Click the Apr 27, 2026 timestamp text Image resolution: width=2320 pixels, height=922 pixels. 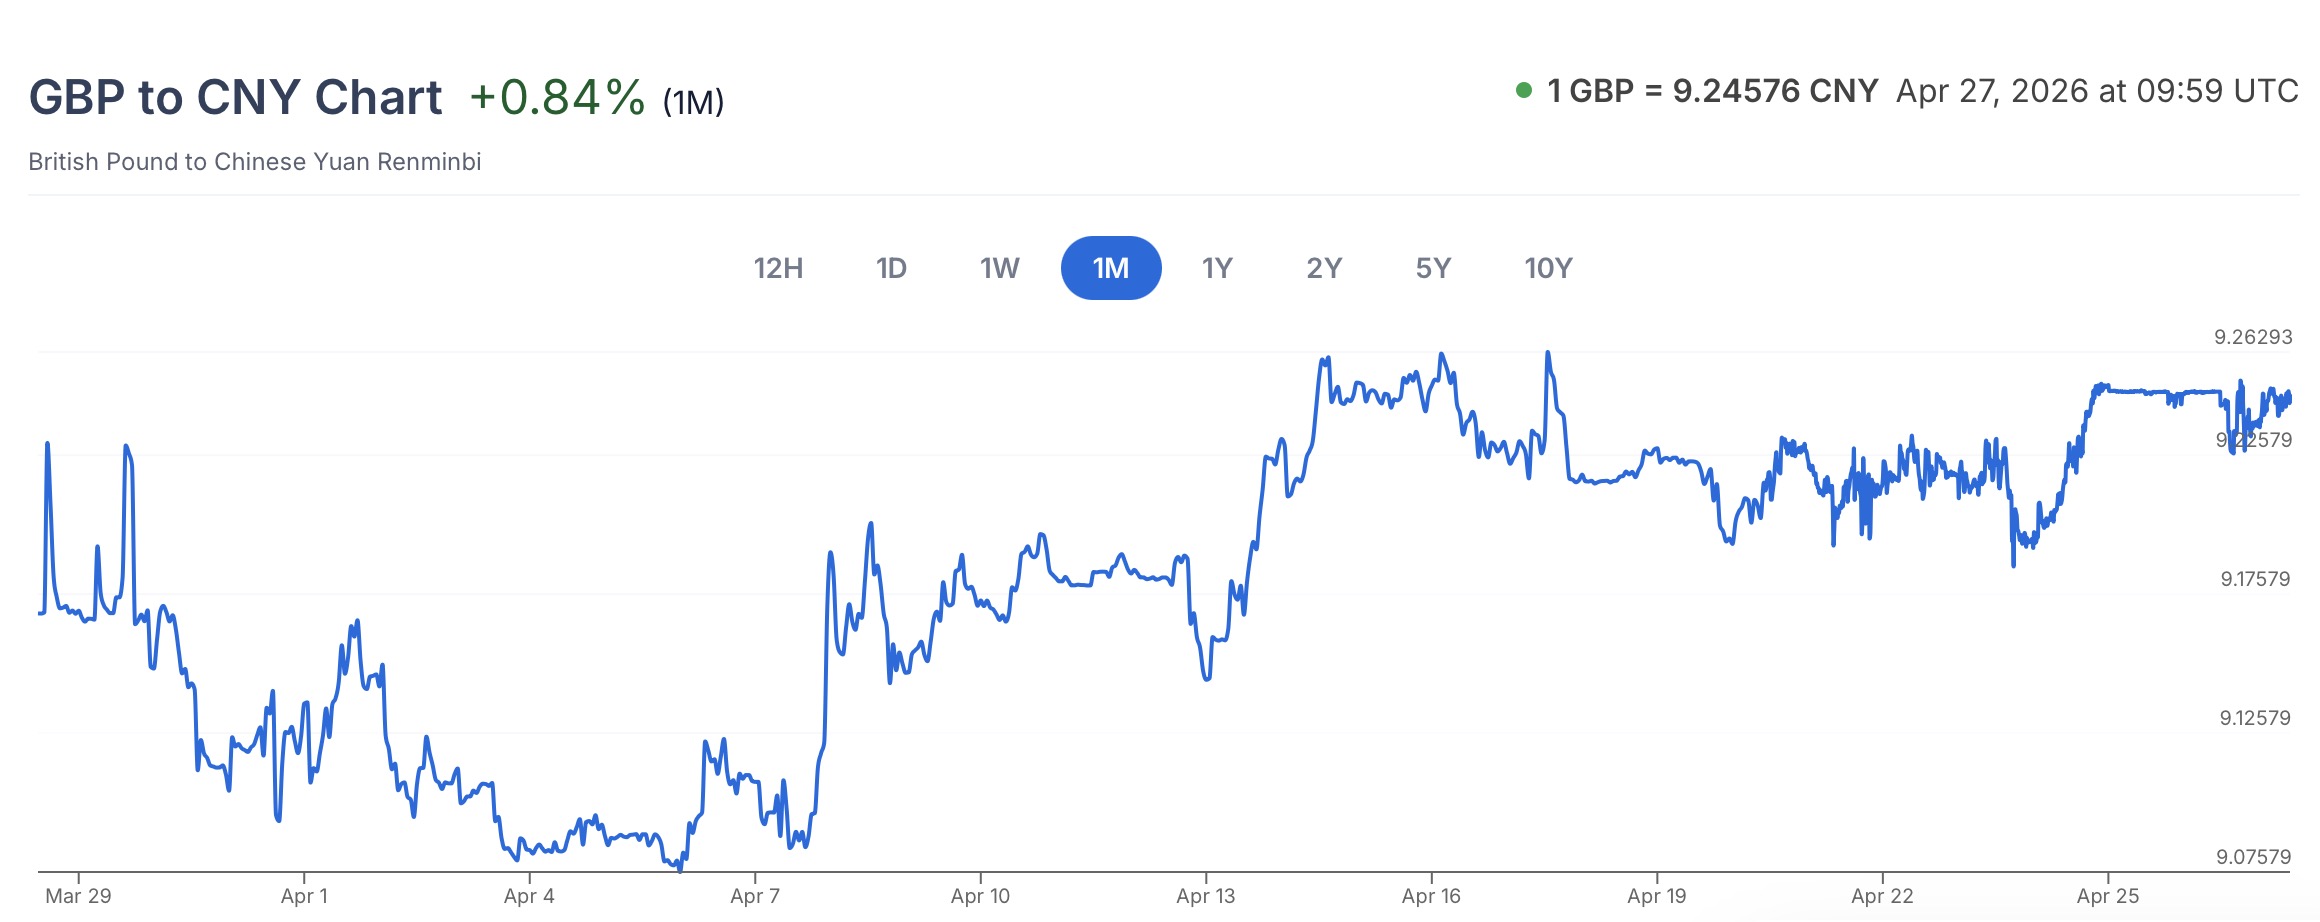2097,91
